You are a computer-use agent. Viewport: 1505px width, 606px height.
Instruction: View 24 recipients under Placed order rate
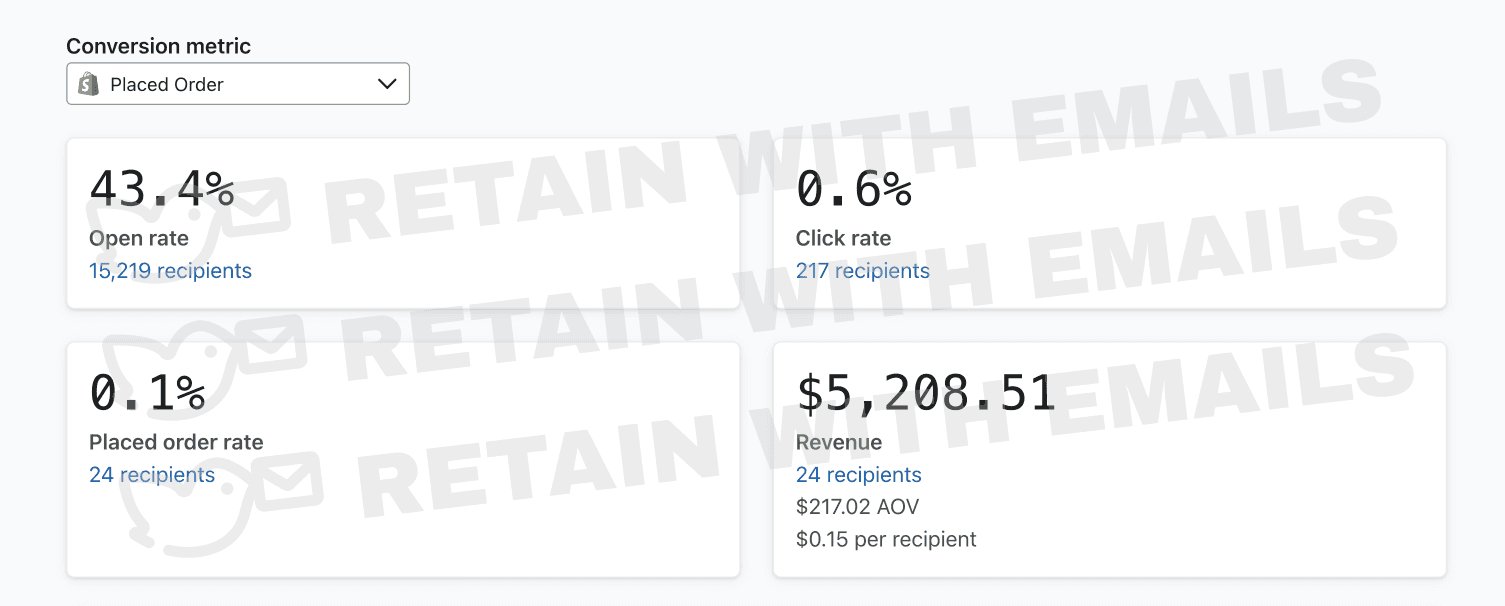tap(152, 475)
